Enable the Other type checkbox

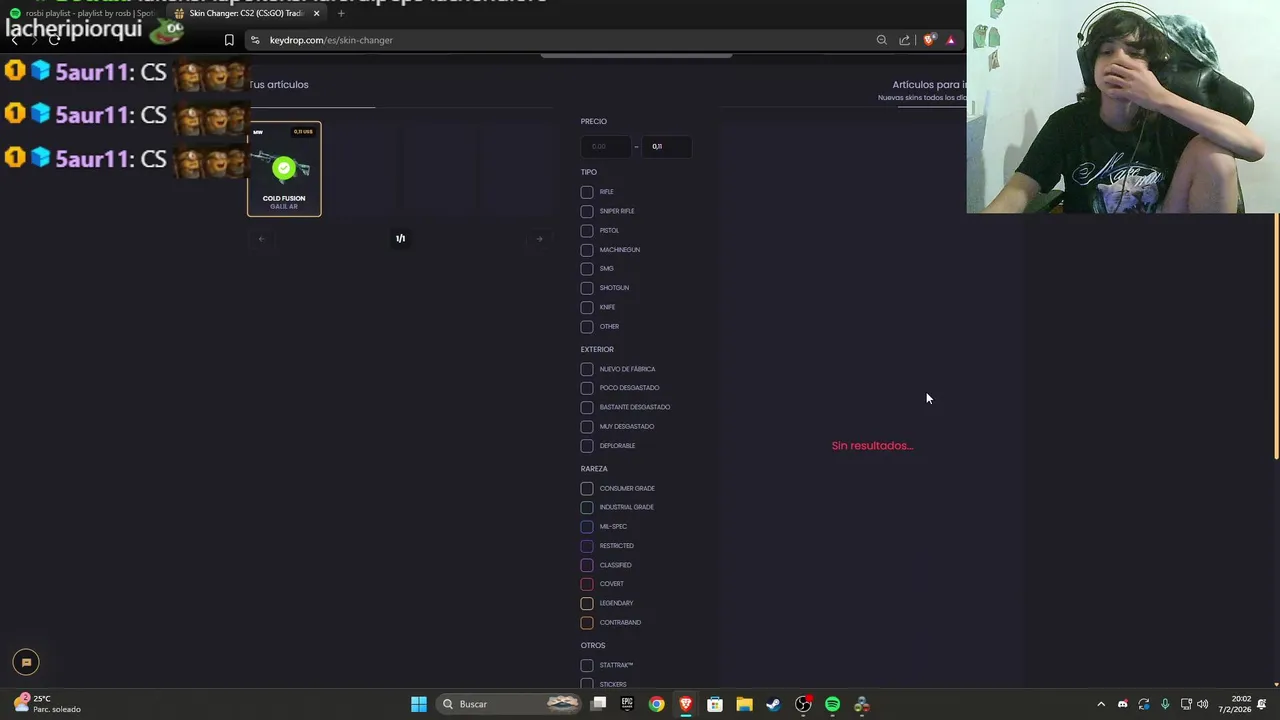(587, 326)
